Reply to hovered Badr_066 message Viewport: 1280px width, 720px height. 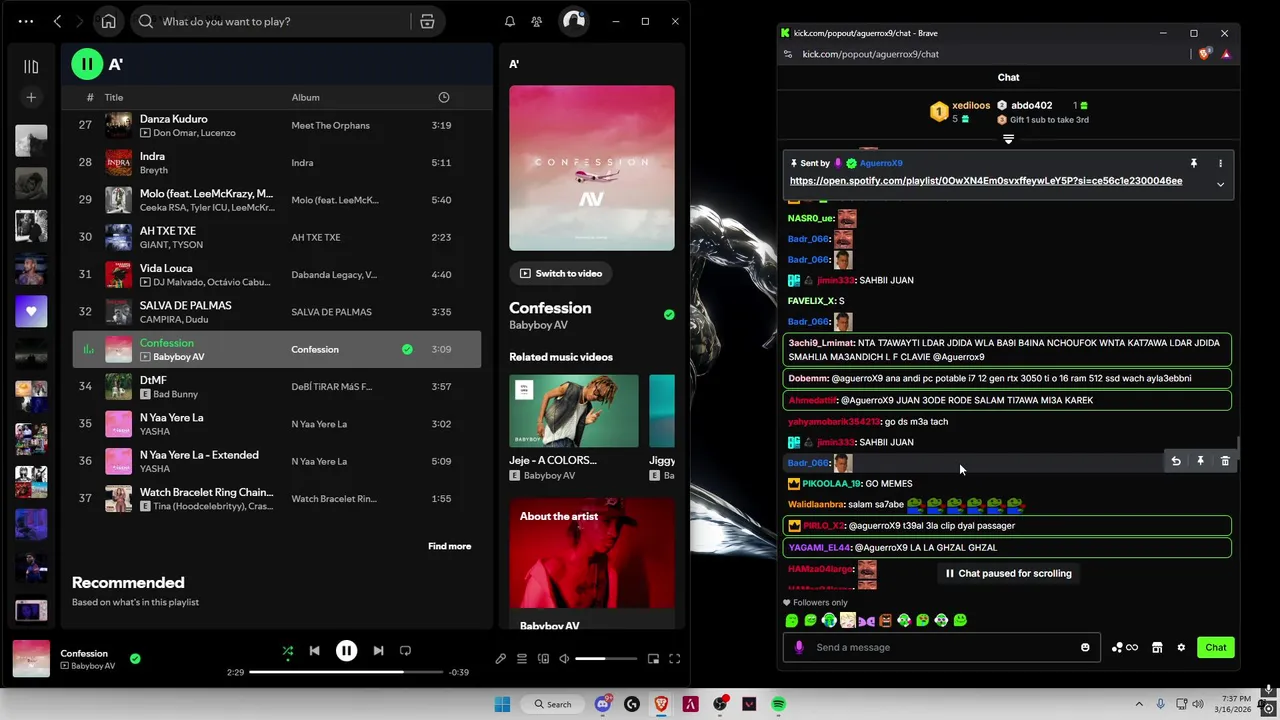pyautogui.click(x=1176, y=461)
